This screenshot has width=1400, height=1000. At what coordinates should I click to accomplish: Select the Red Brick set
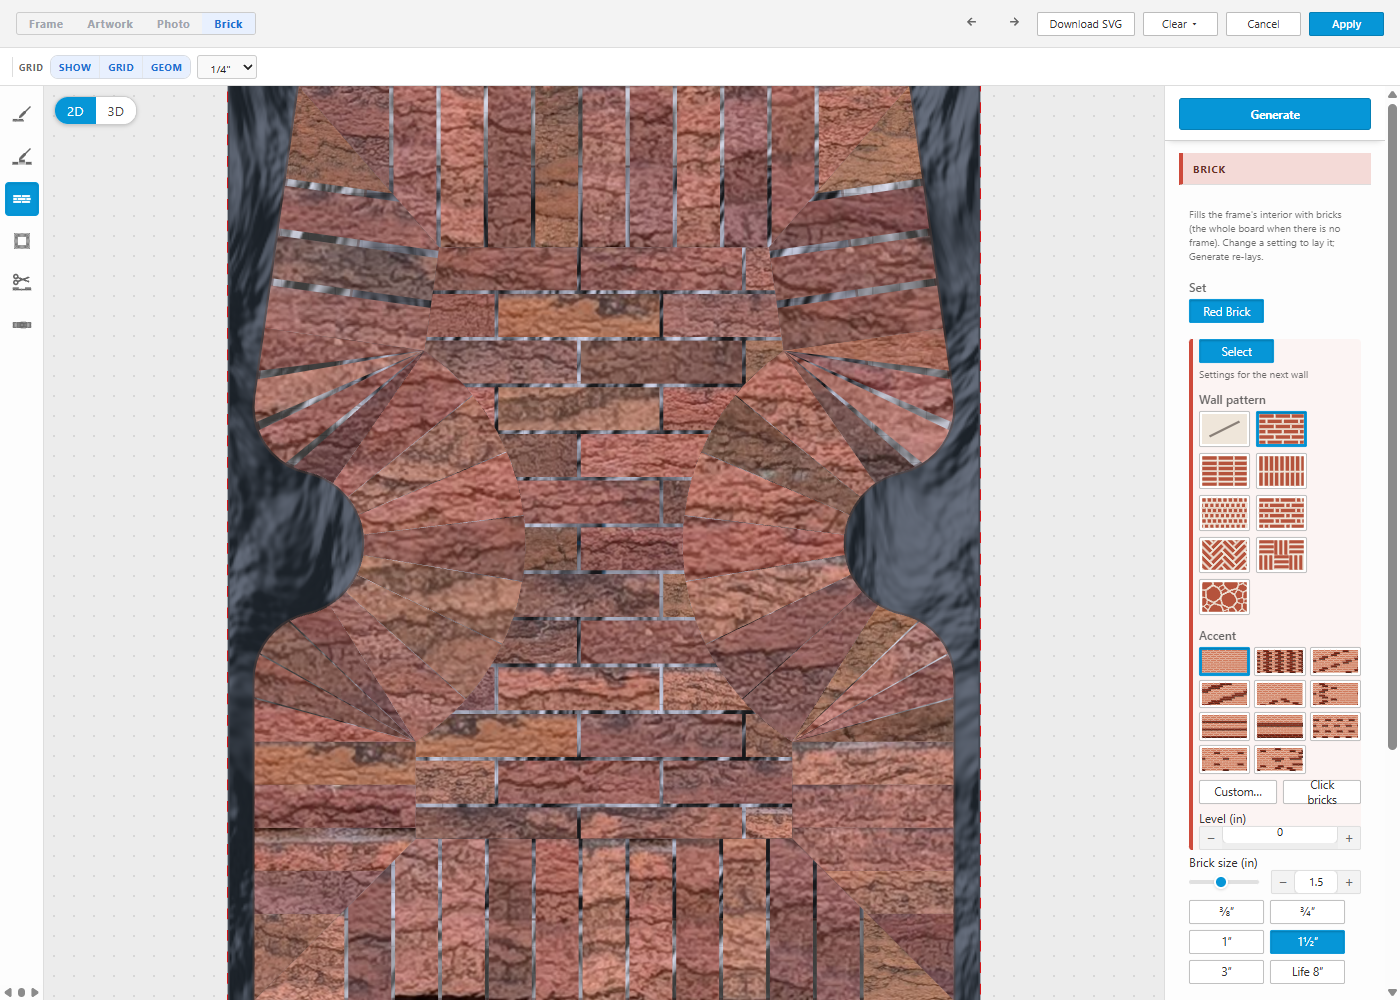[x=1226, y=311]
